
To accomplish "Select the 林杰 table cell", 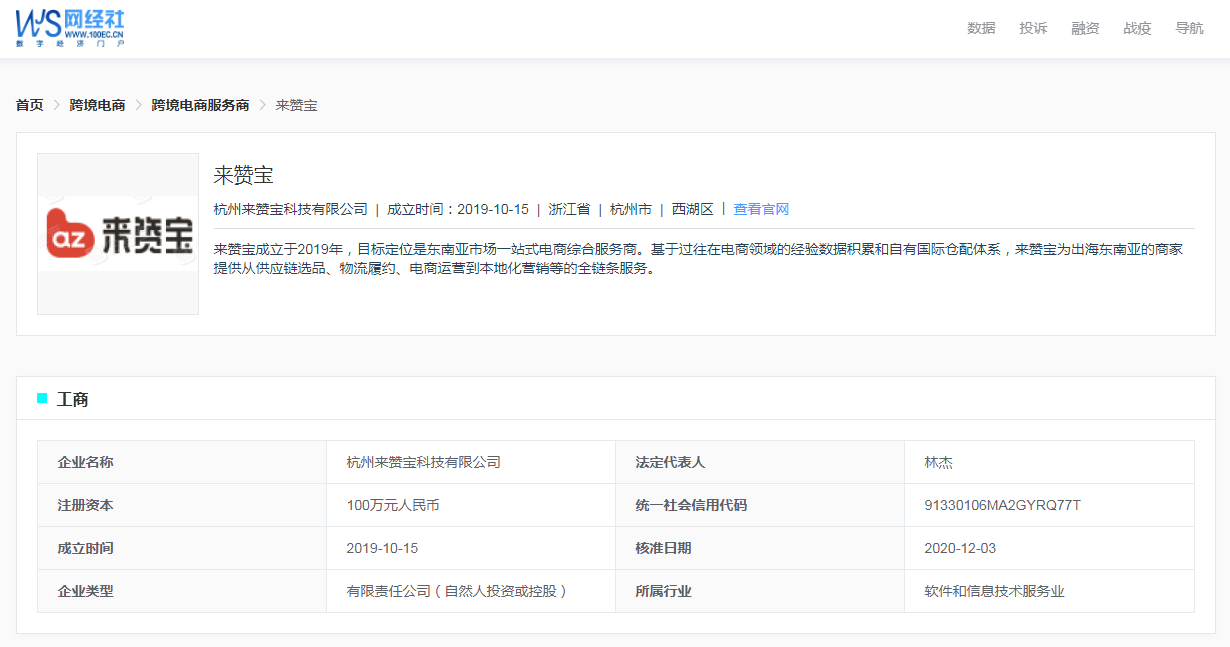I will (1049, 462).
